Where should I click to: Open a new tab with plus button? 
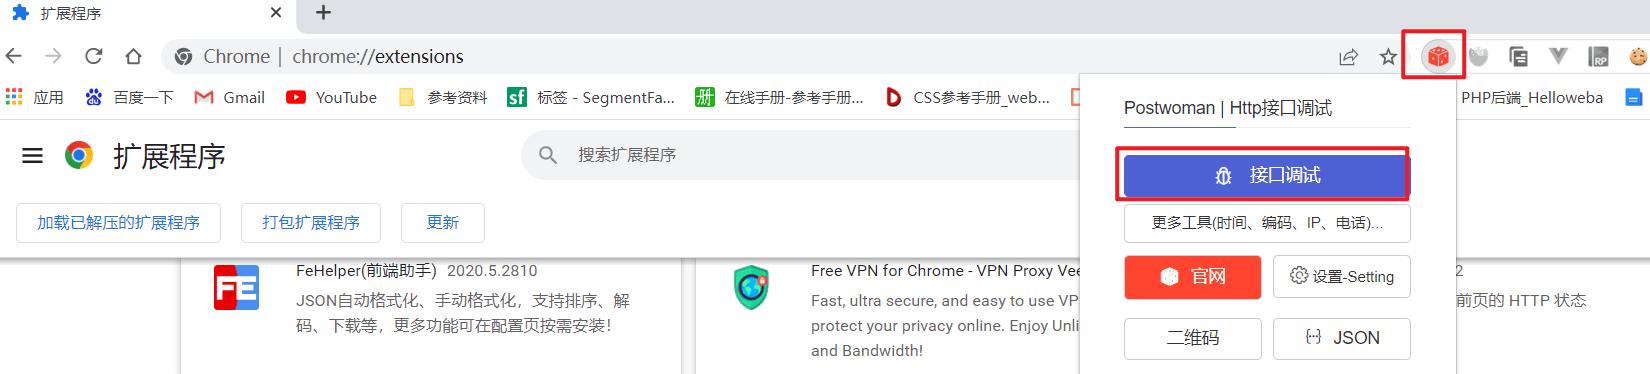323,13
